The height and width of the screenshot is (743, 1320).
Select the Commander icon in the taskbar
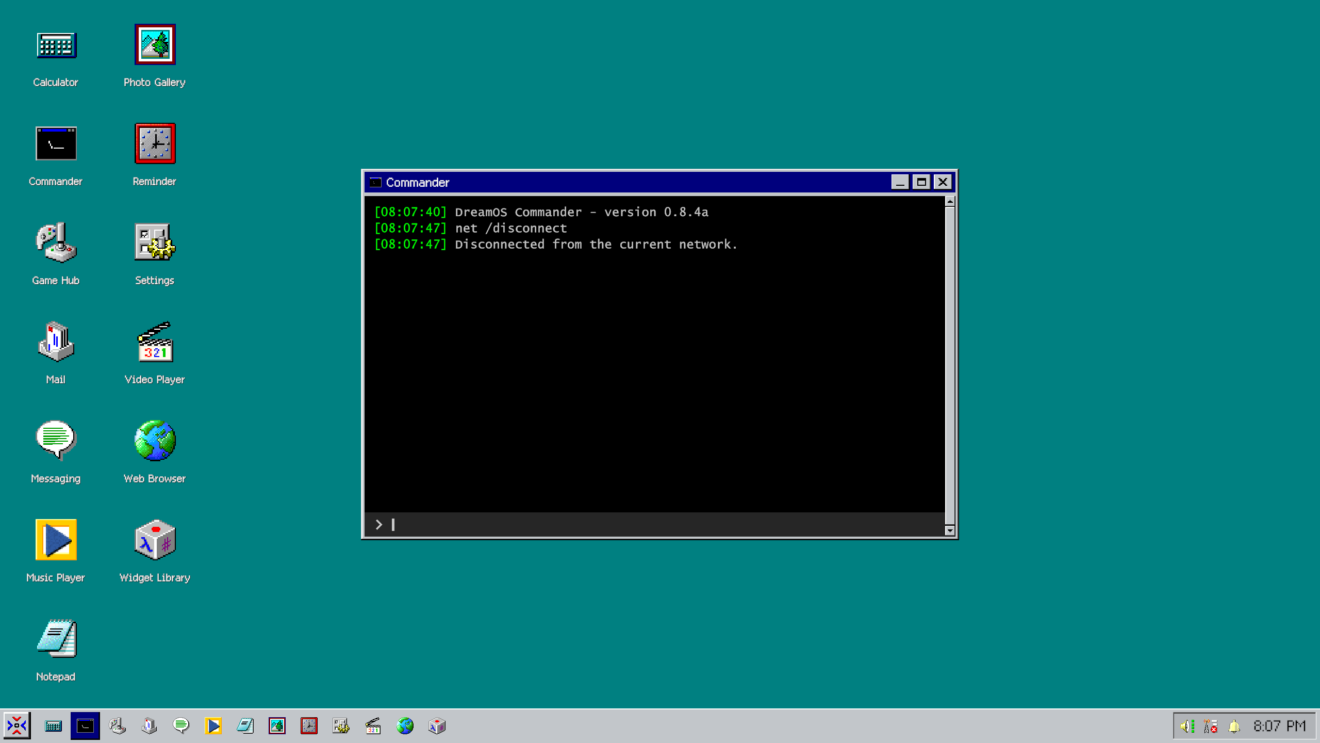85,726
